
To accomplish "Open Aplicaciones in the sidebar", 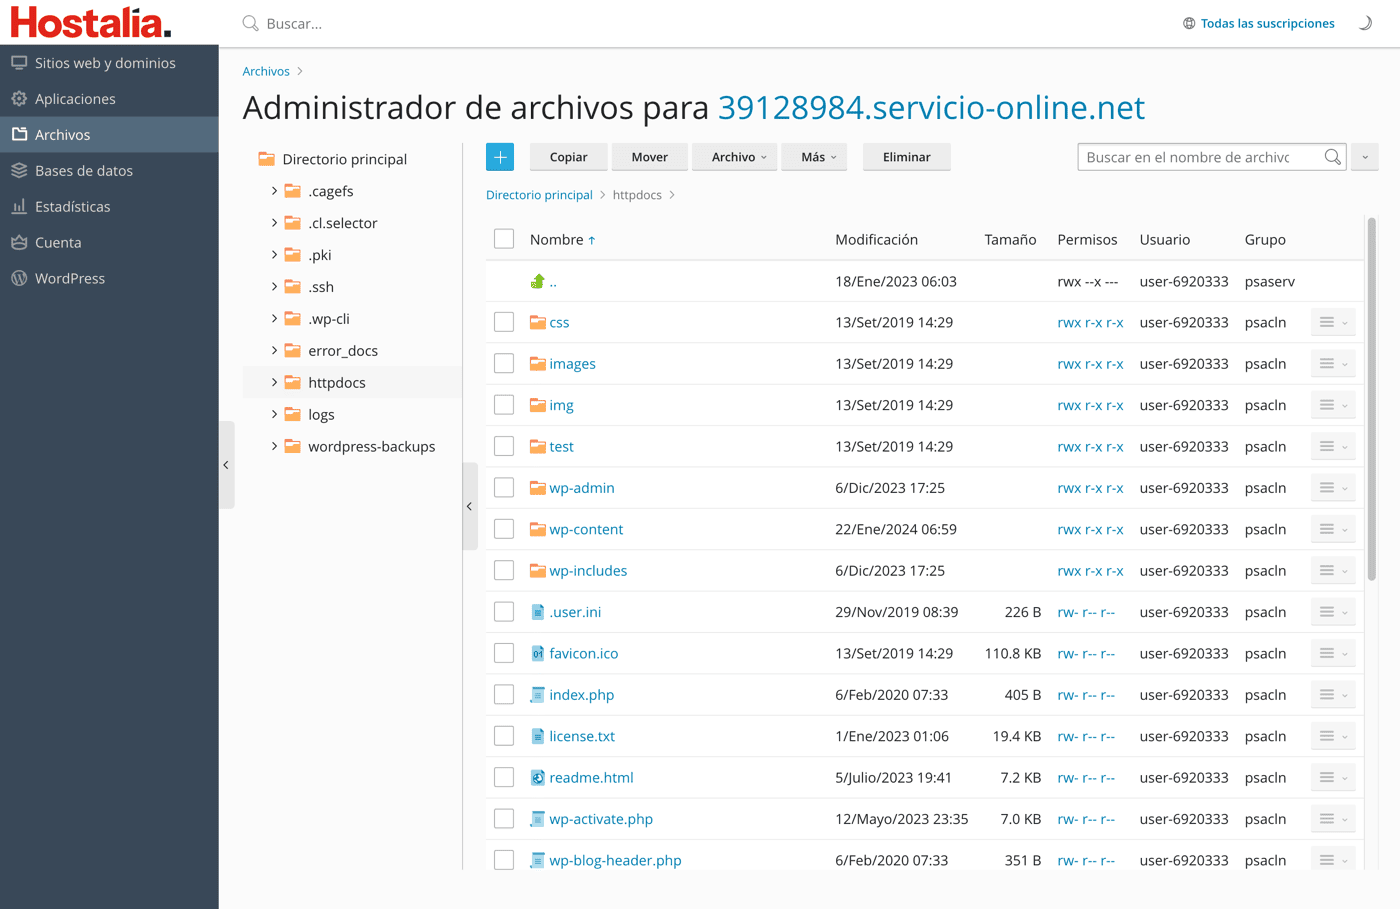I will click(109, 99).
